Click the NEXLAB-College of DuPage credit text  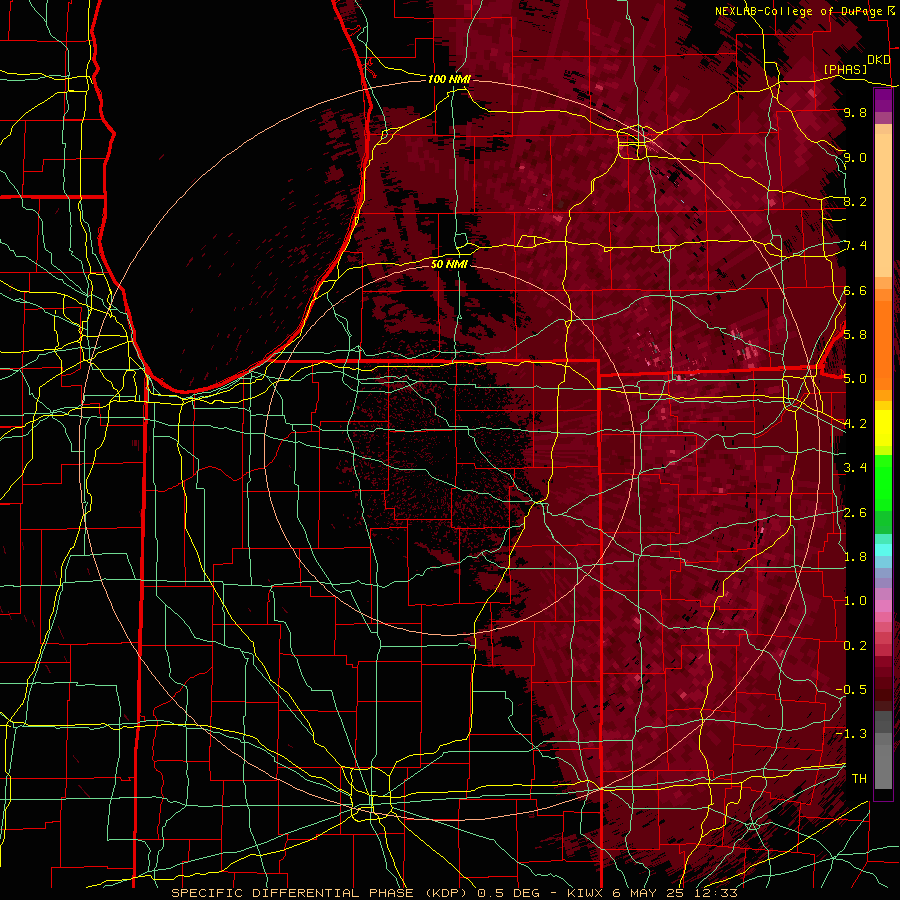coord(799,11)
